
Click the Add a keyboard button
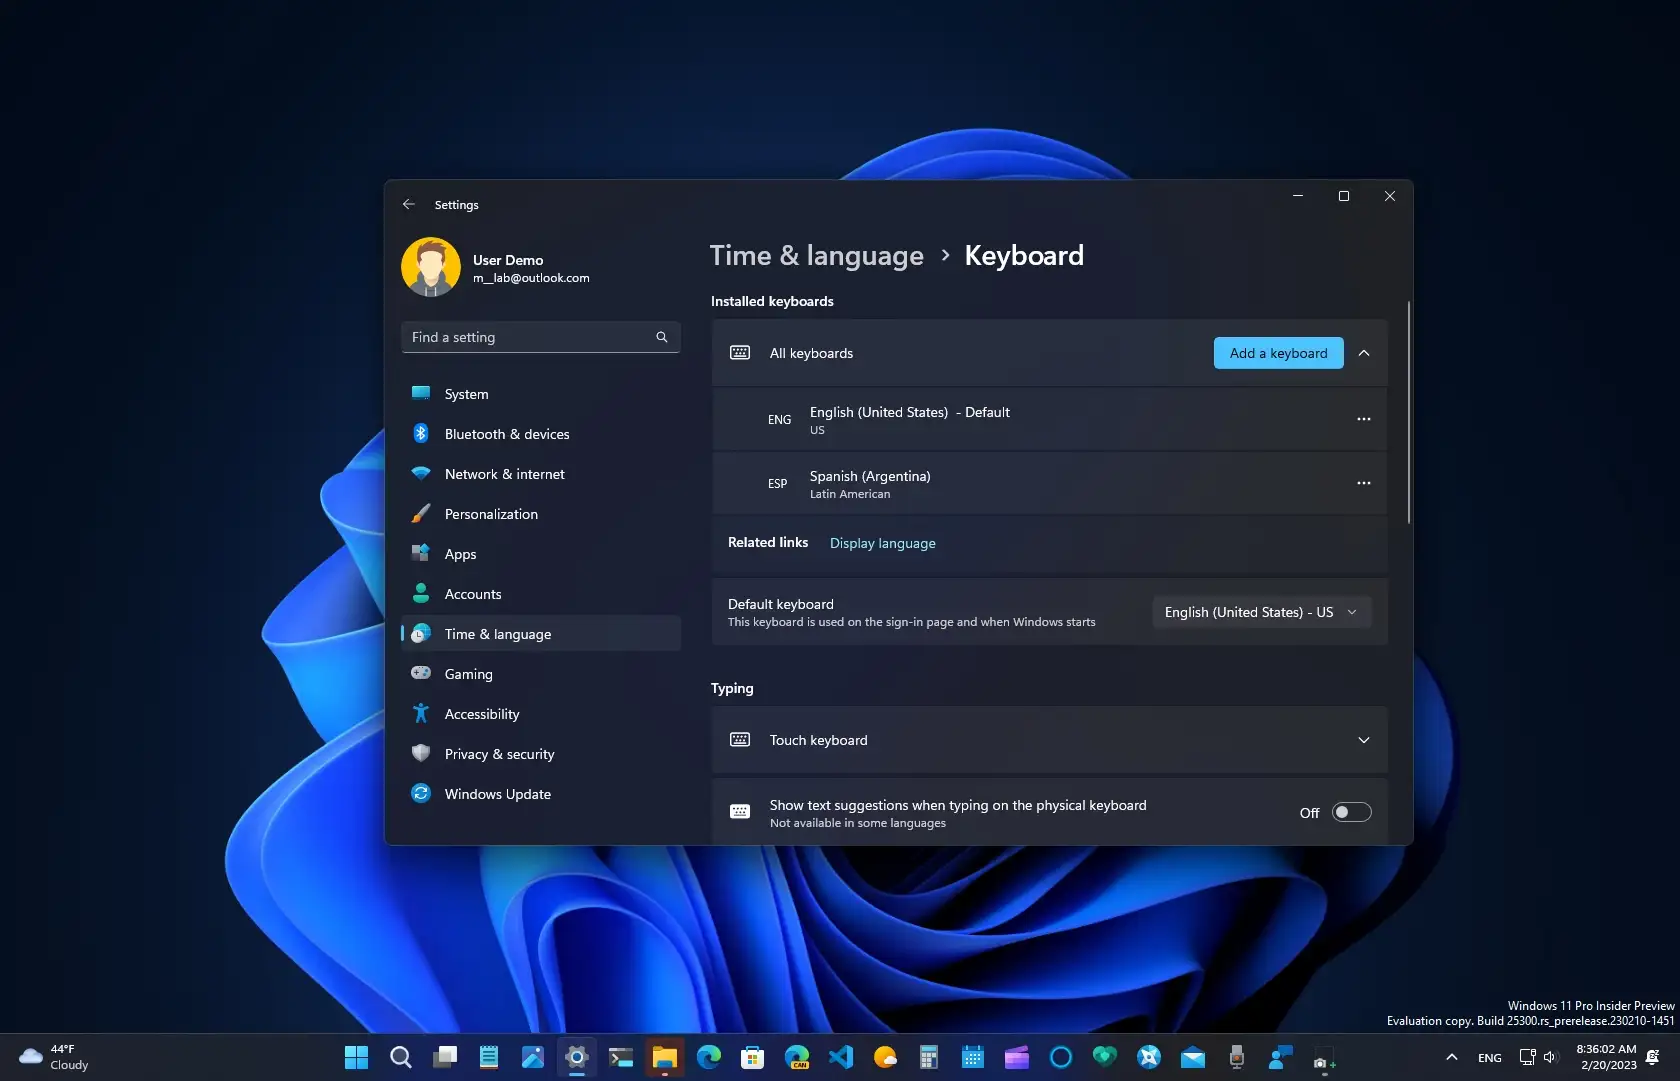[x=1278, y=353]
